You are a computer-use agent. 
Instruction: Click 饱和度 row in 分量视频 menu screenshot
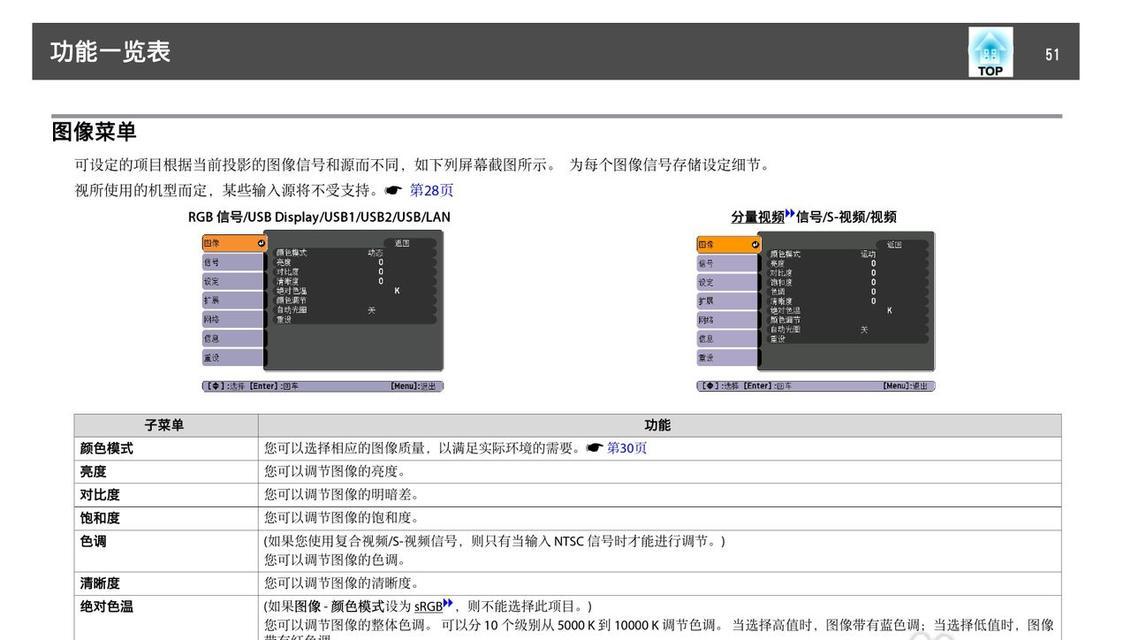coord(846,282)
